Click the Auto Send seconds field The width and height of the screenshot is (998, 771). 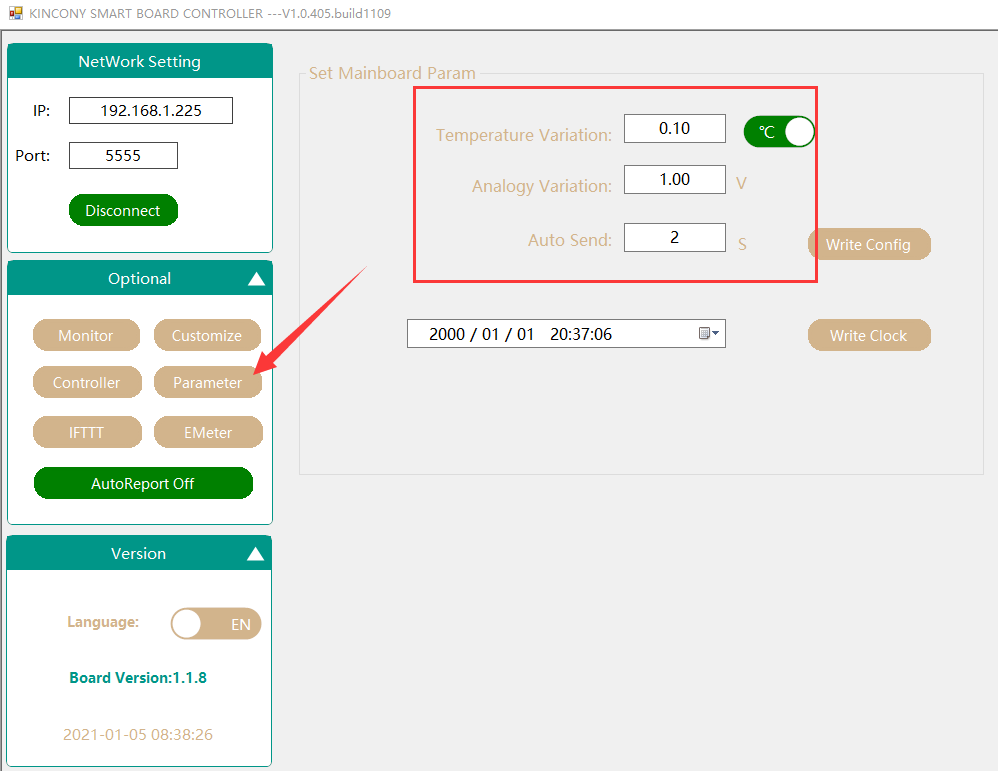pos(674,238)
